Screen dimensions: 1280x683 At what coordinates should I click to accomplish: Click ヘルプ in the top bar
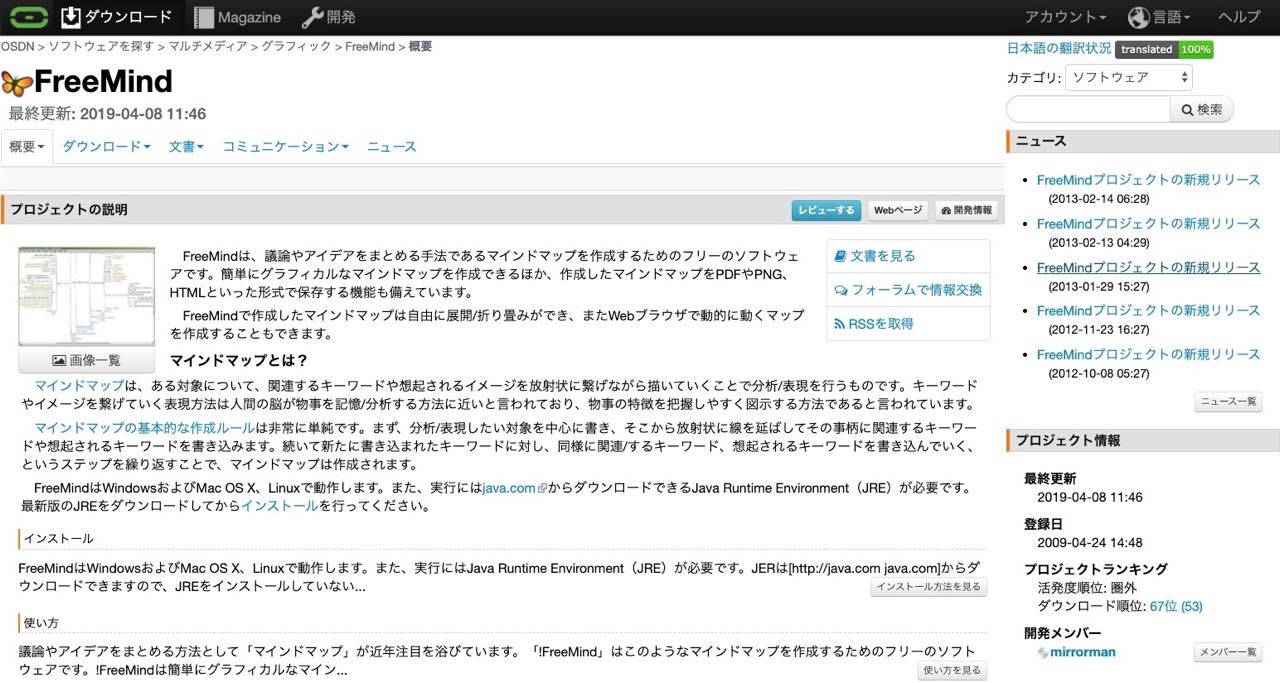[x=1239, y=17]
